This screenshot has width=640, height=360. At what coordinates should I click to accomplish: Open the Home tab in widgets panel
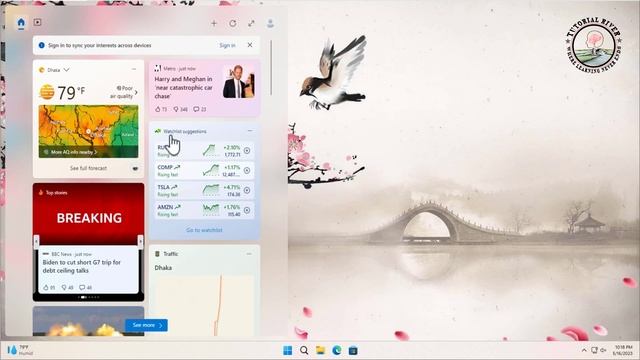21,23
